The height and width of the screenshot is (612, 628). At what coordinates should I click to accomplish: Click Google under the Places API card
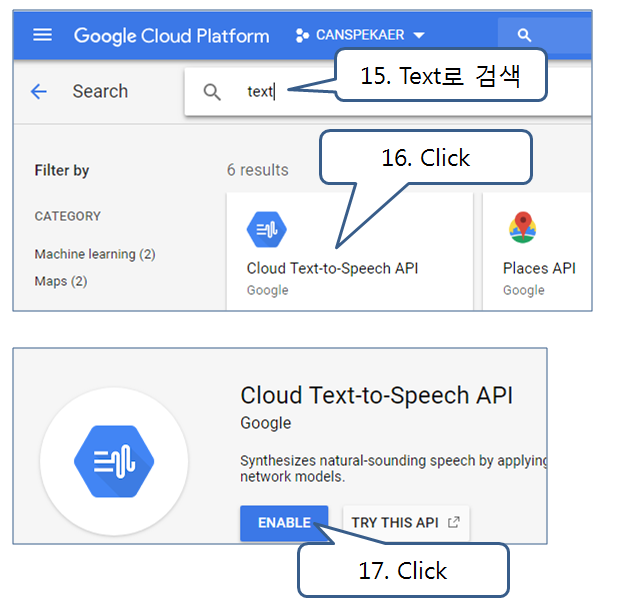coord(523,290)
